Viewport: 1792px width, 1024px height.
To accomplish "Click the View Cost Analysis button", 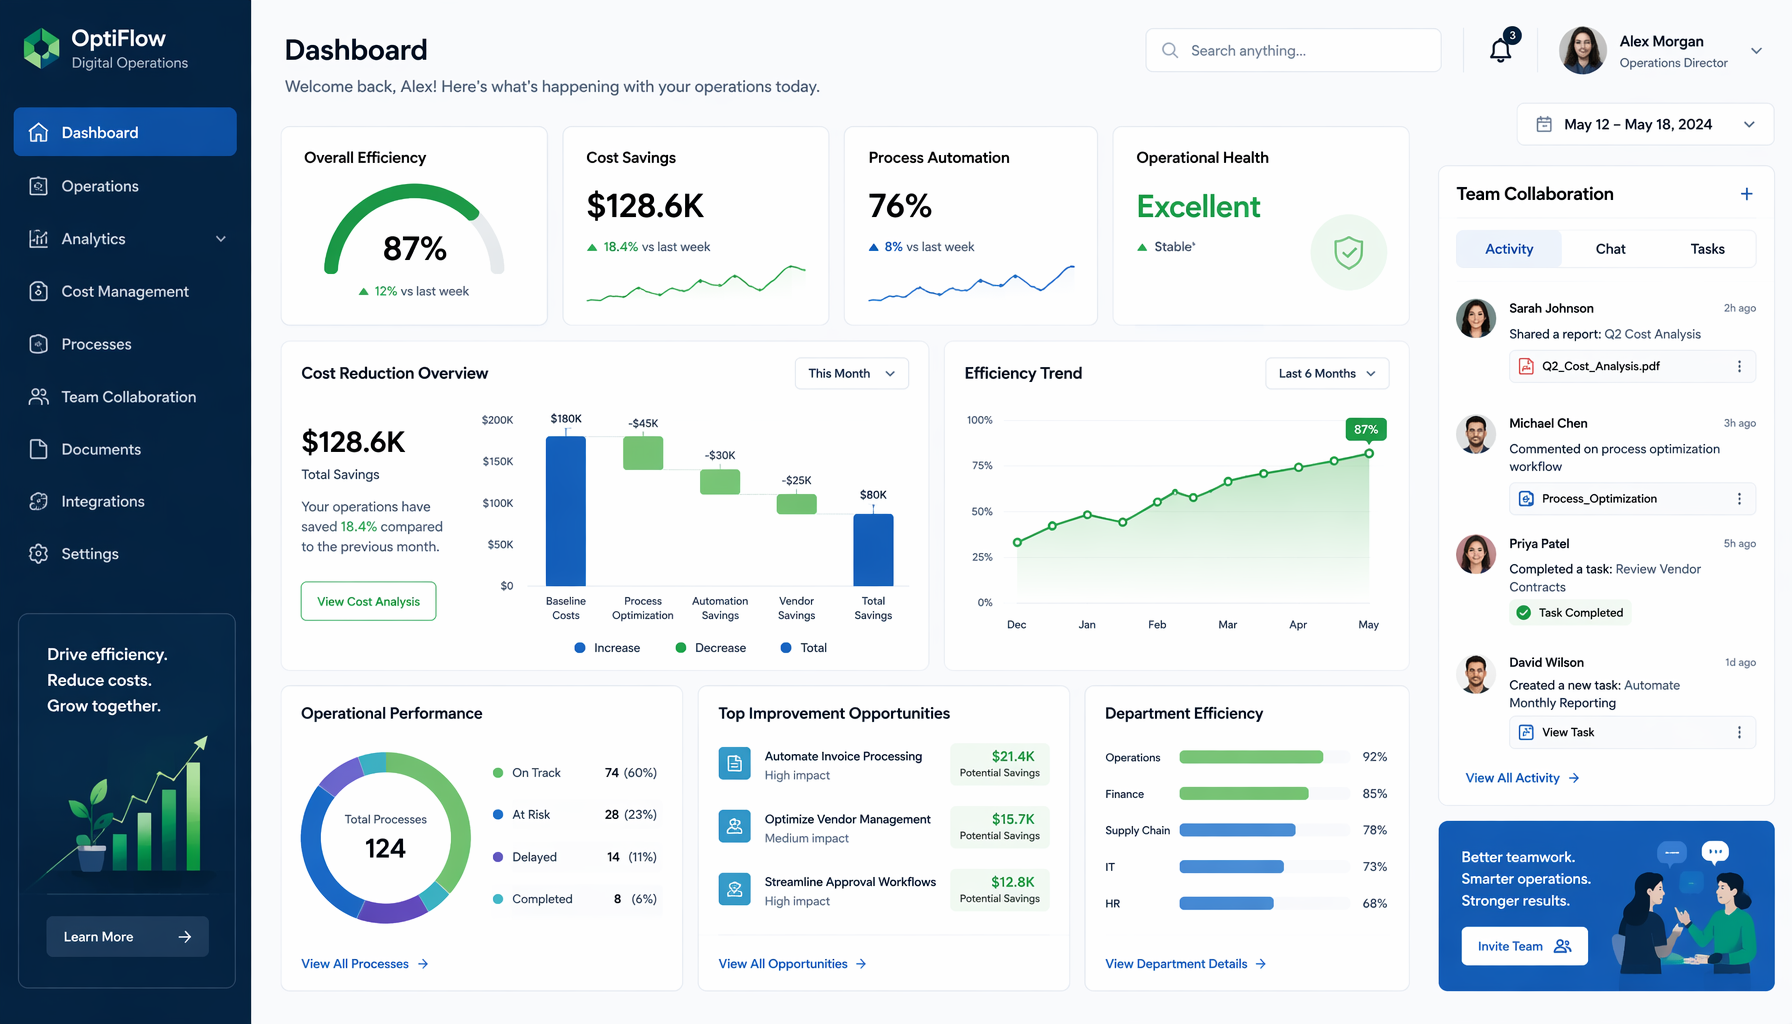I will [369, 601].
